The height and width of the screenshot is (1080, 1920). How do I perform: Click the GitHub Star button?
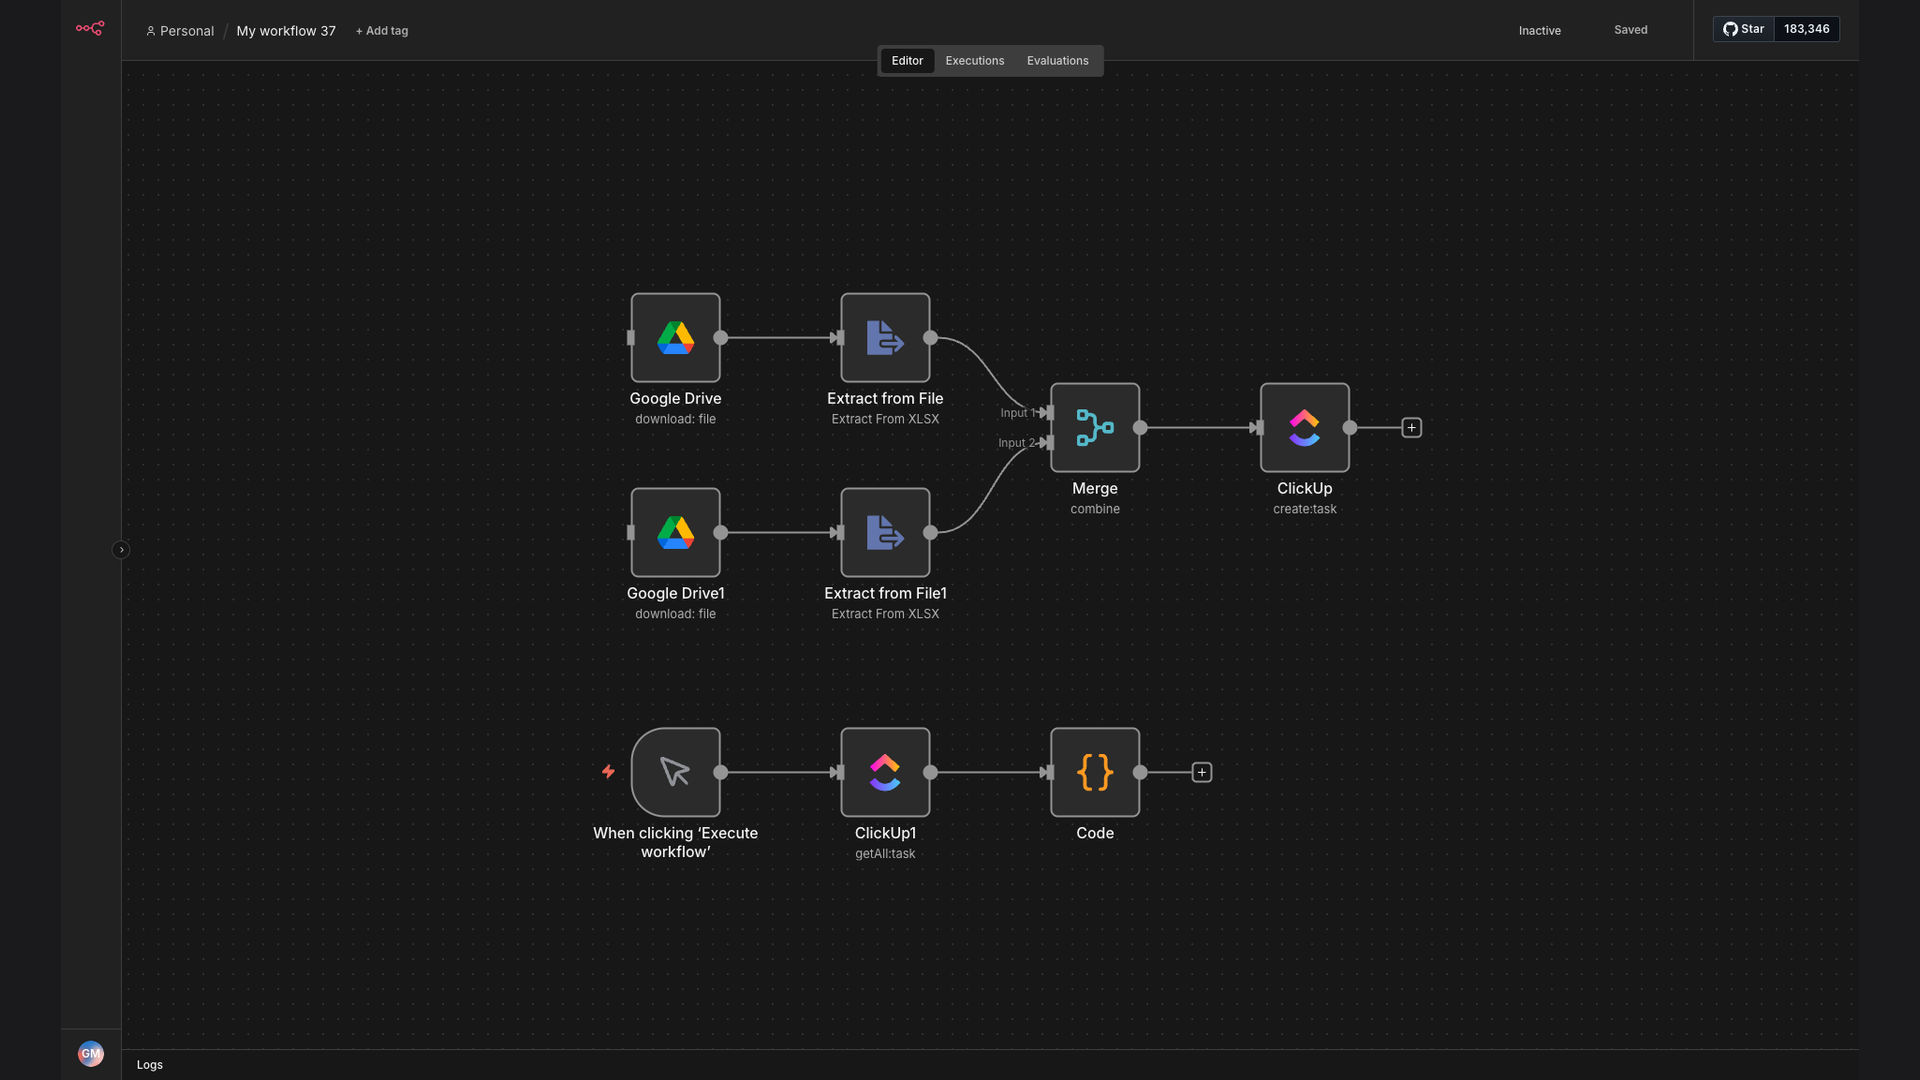click(1743, 29)
